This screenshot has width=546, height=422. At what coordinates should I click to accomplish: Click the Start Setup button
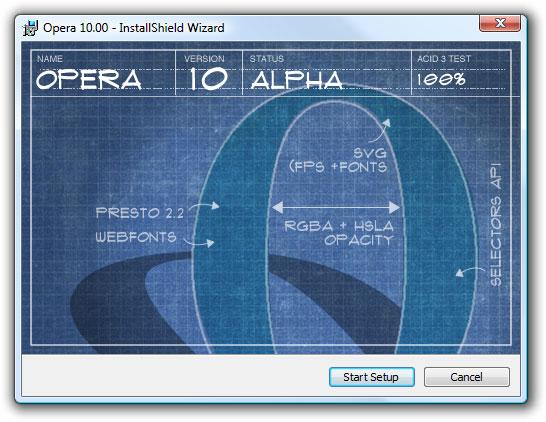(372, 377)
